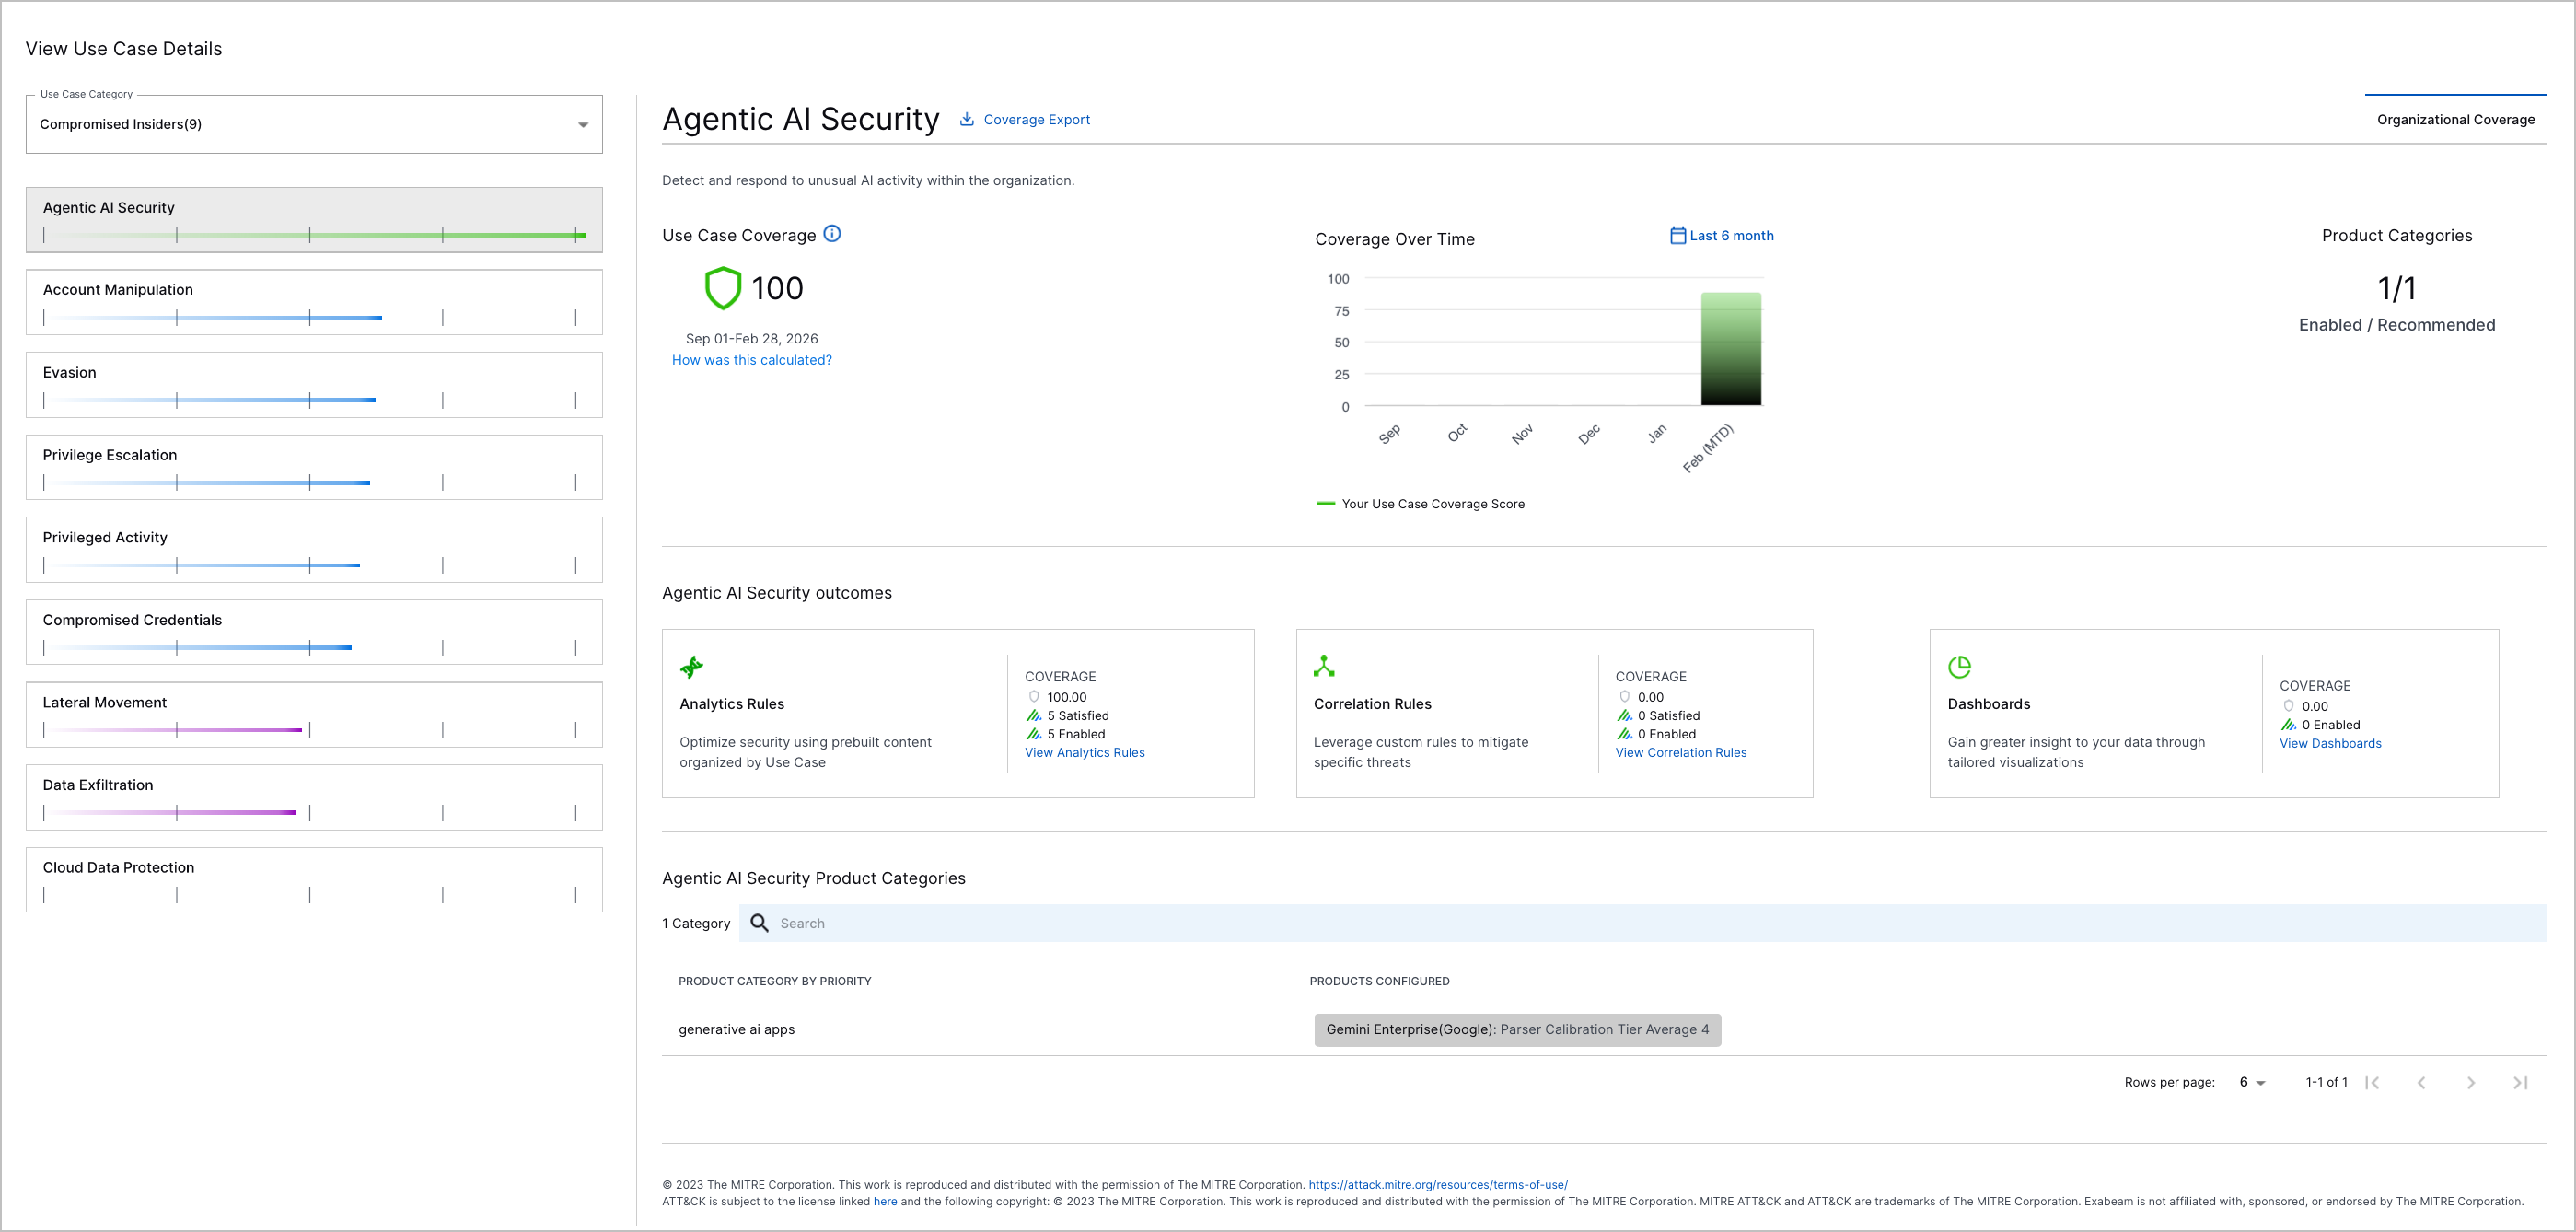Open the Rows per page selector

[2253, 1082]
